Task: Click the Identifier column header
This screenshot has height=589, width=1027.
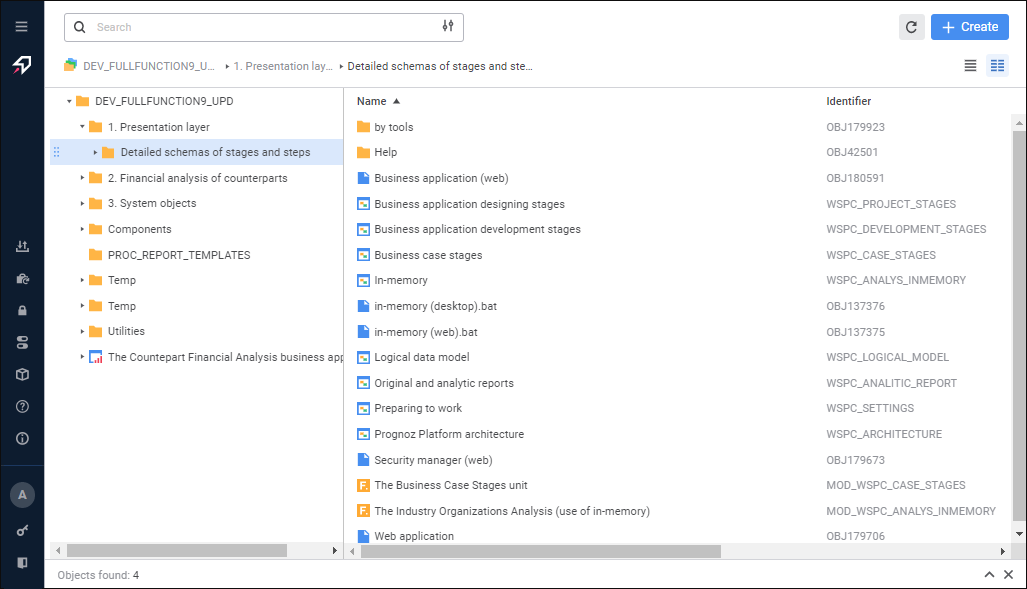Action: click(848, 101)
